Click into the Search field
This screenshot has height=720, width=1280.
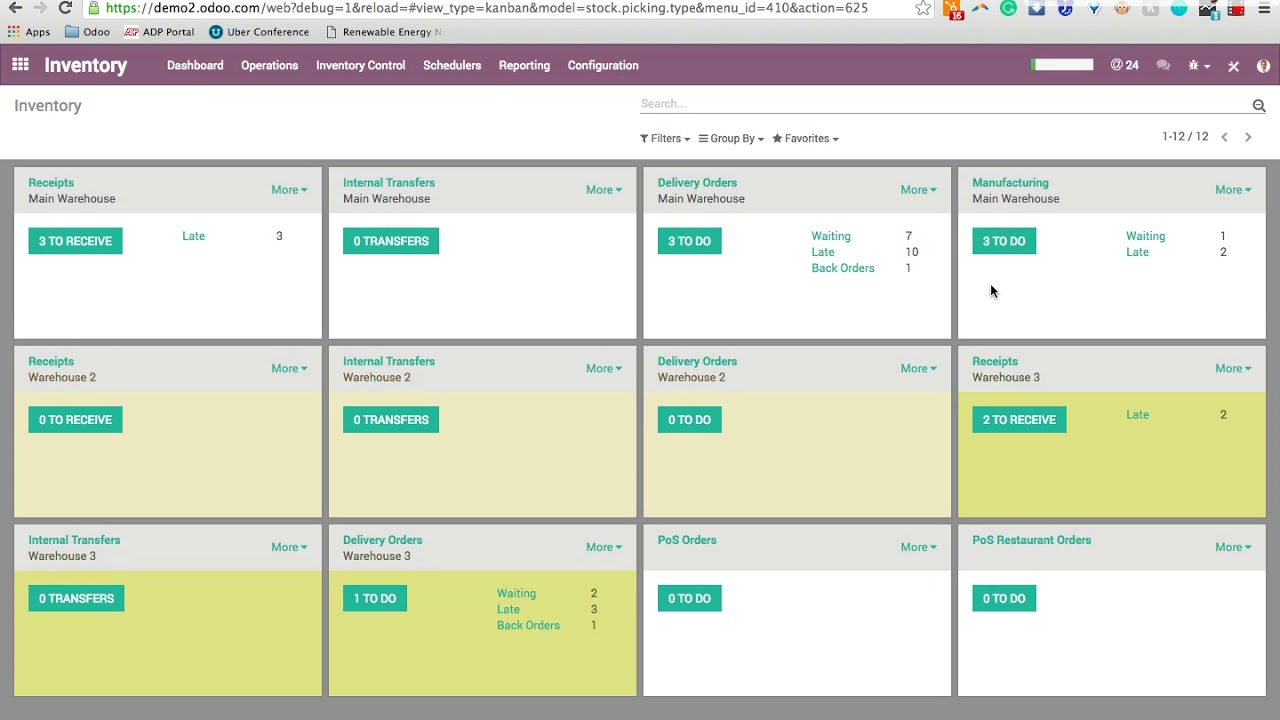pyautogui.click(x=944, y=104)
